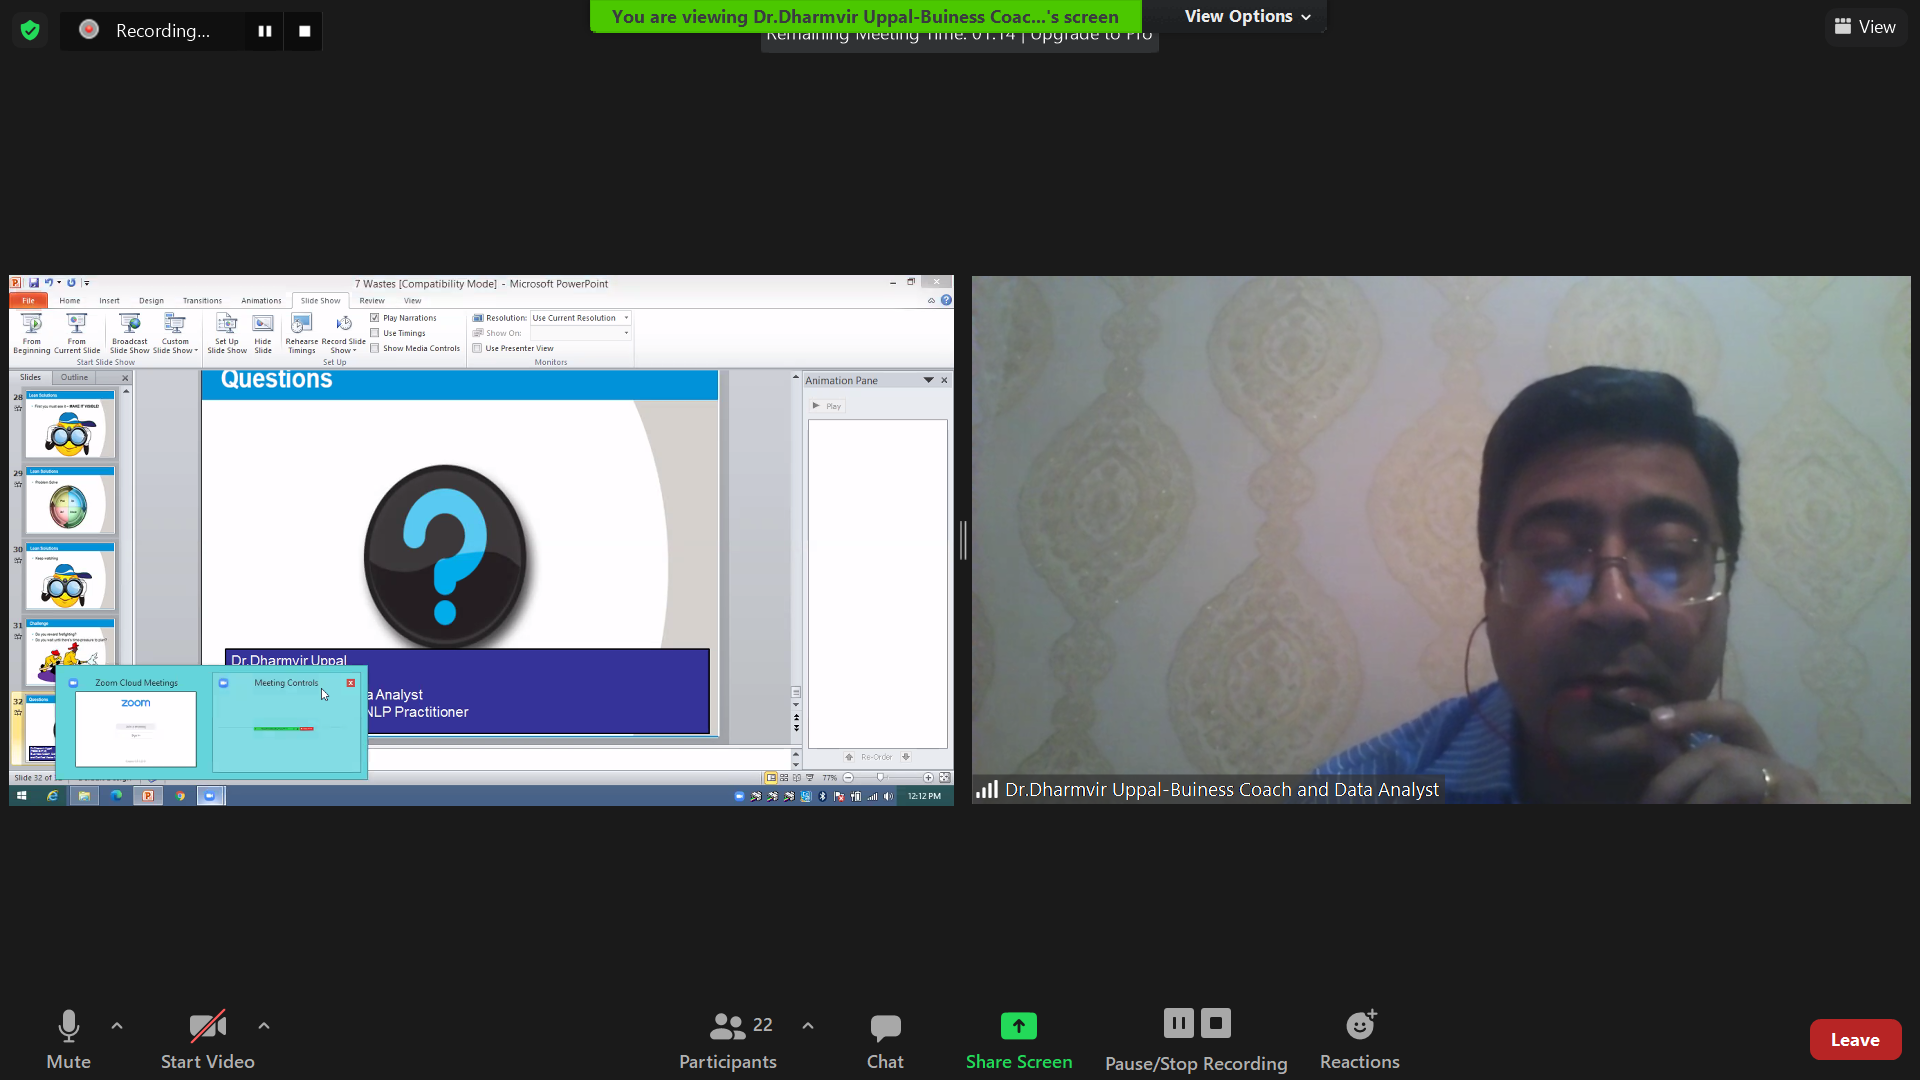Screen dimensions: 1920x1080
Task: Close the Slides/Outline pane
Action: coord(125,378)
